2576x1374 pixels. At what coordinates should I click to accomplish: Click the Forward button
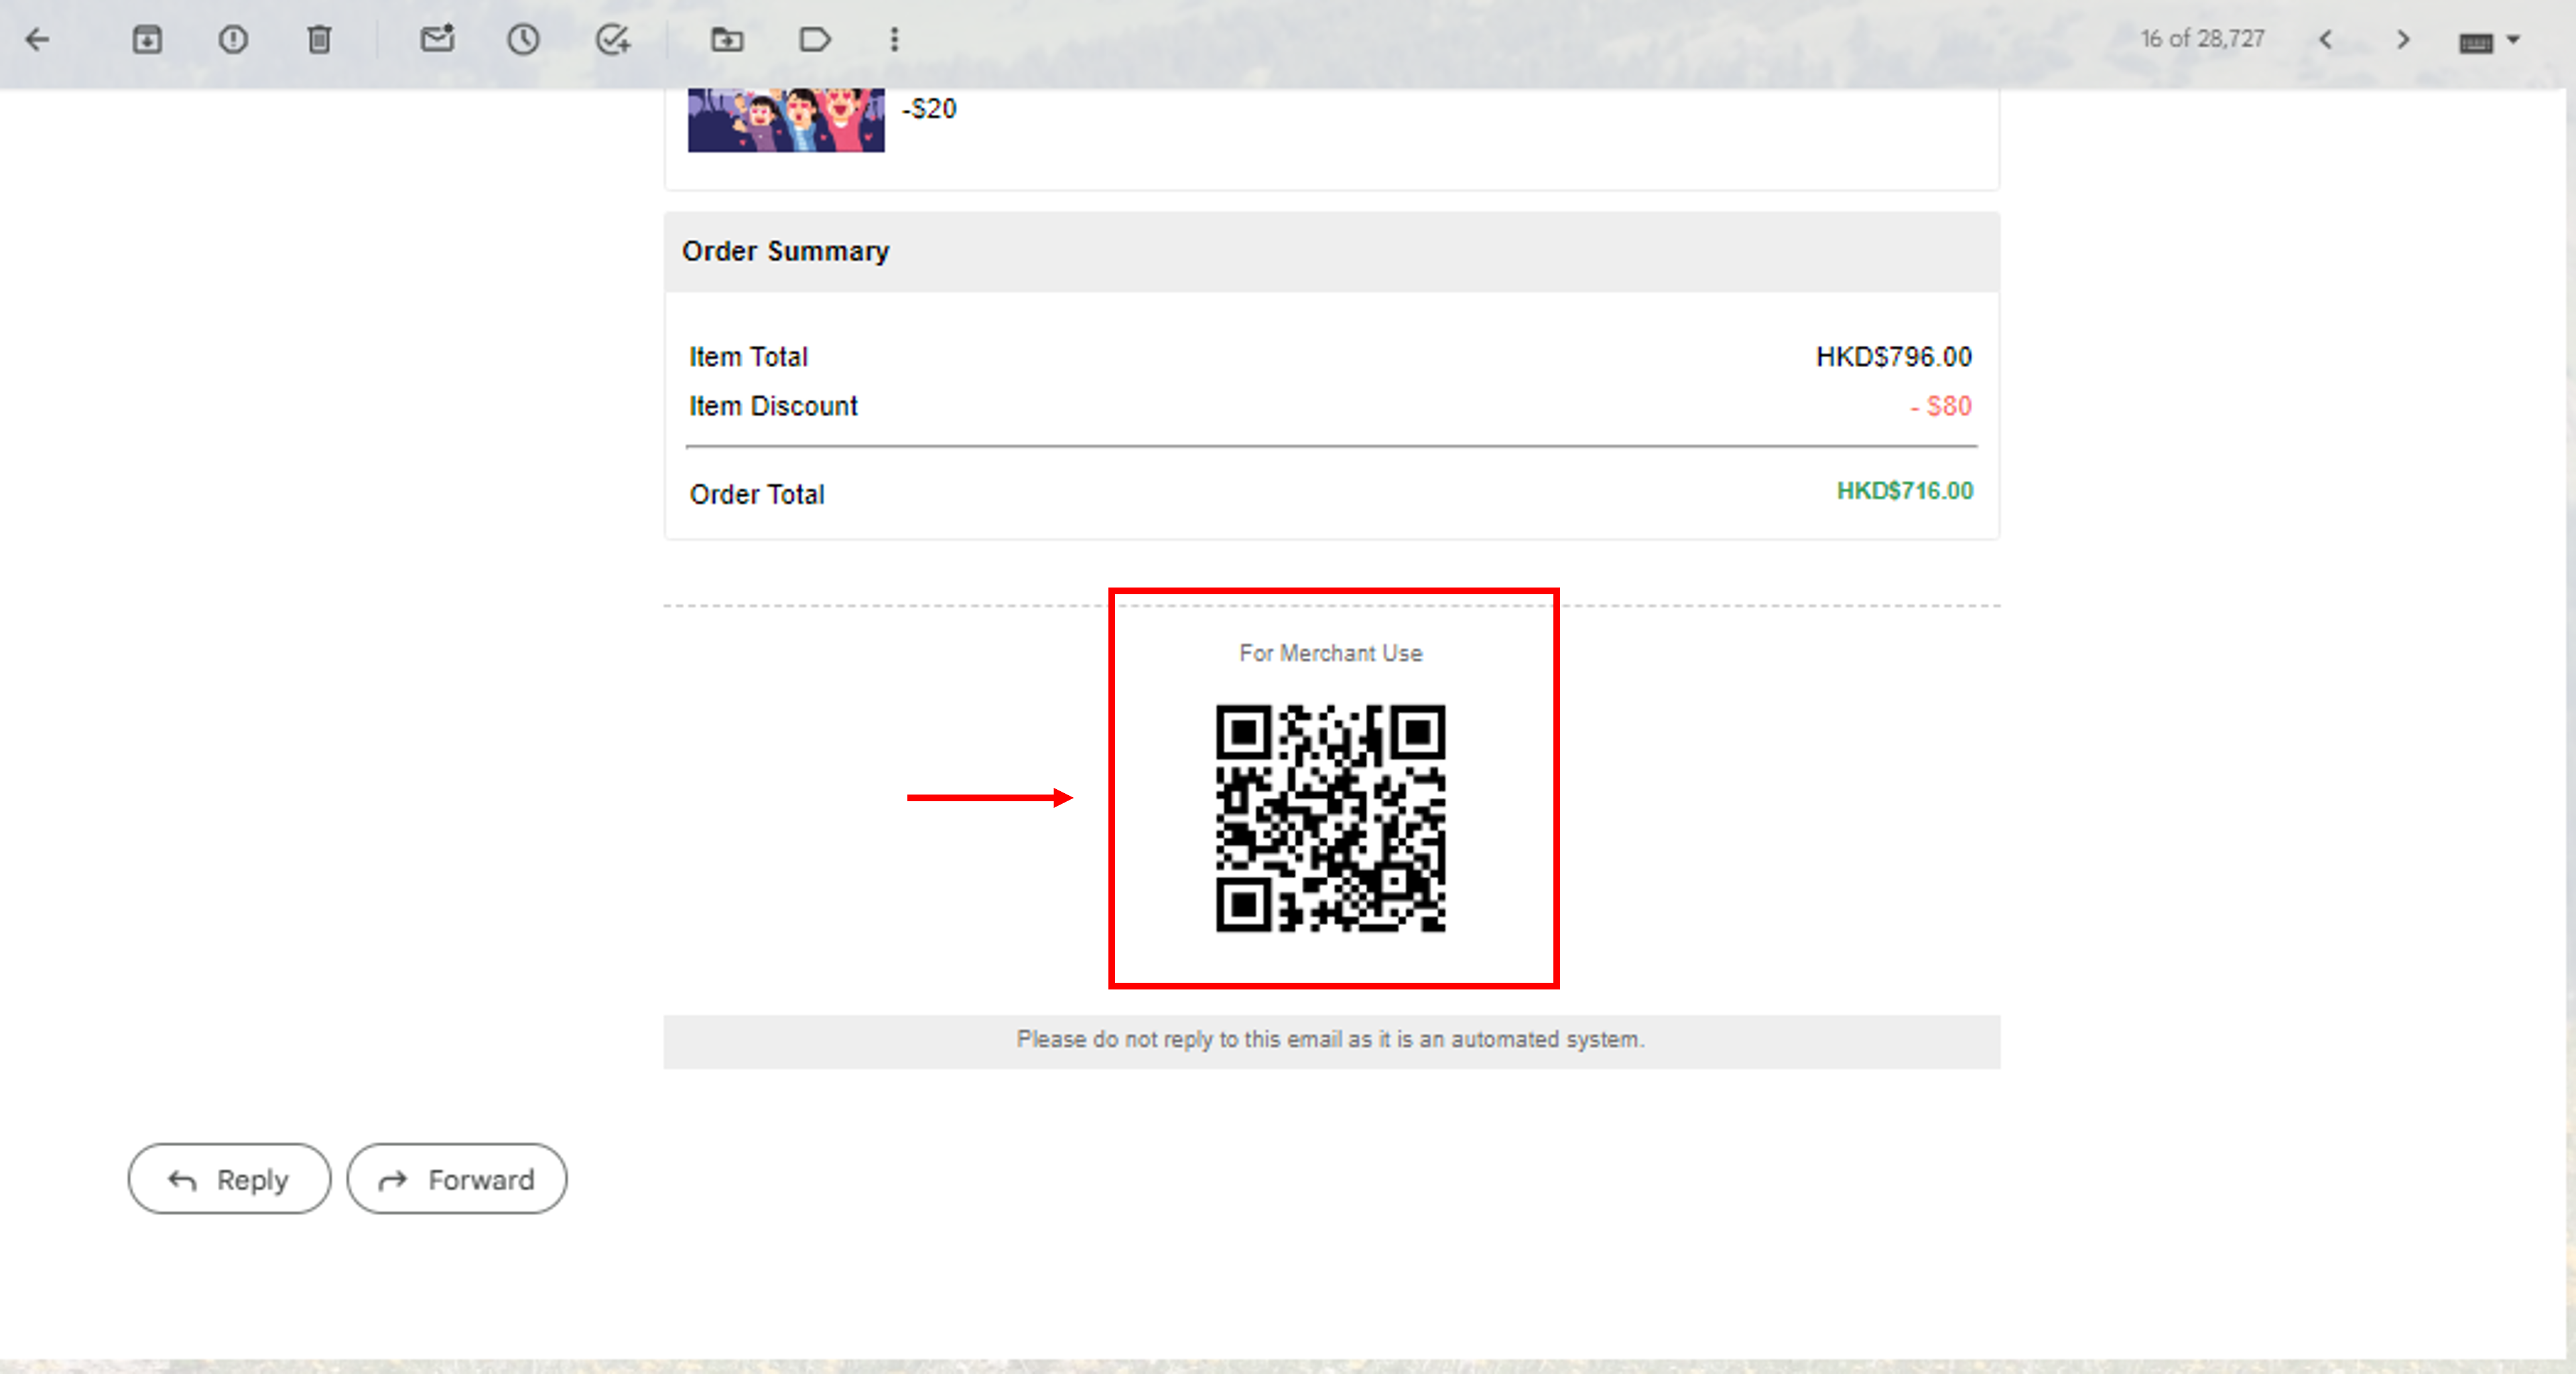(x=457, y=1179)
